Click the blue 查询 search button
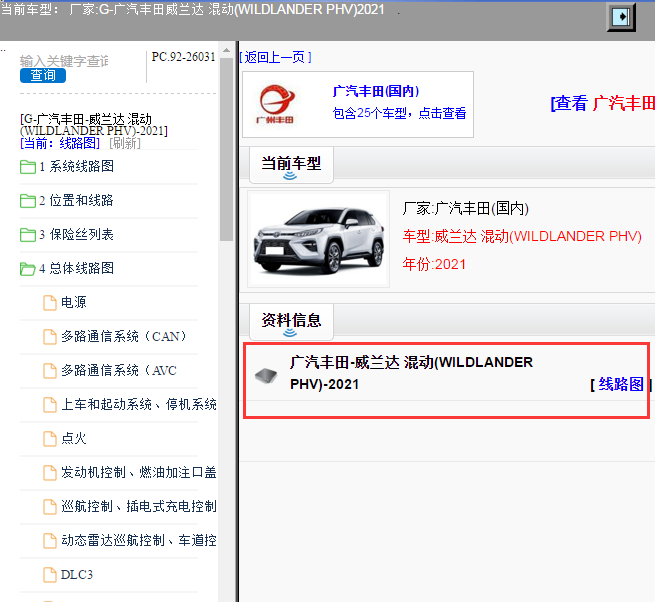 click(x=43, y=75)
